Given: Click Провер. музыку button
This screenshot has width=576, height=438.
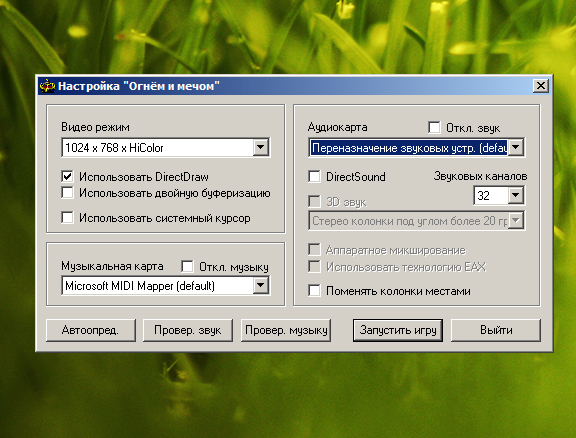Looking at the screenshot, I should [x=286, y=330].
